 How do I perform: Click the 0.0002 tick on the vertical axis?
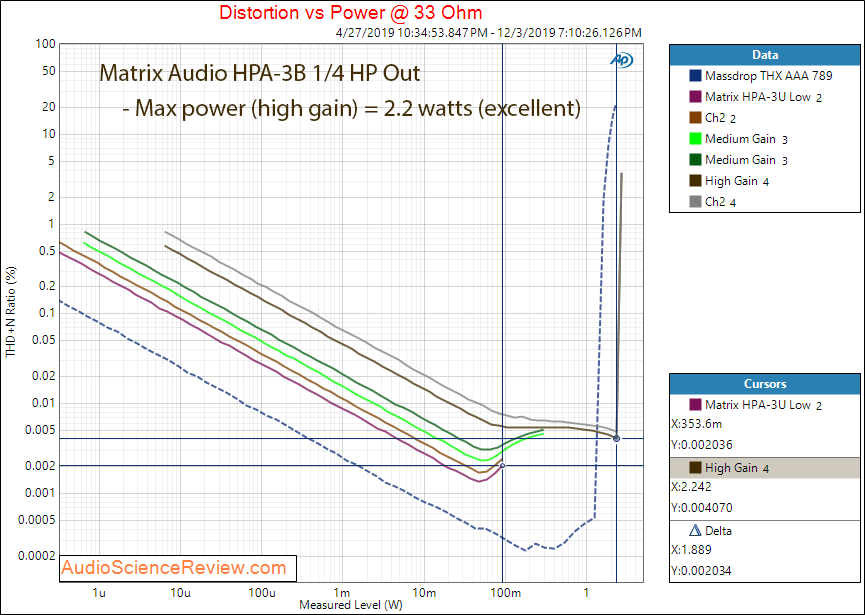click(x=37, y=556)
